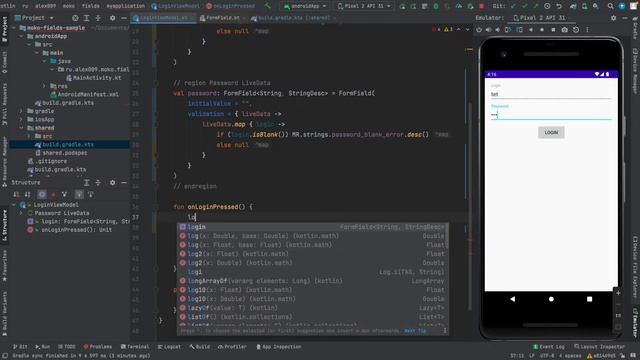Tap Android back navigation button on emulator screen
This screenshot has width=640, height=360.
coord(513,299)
